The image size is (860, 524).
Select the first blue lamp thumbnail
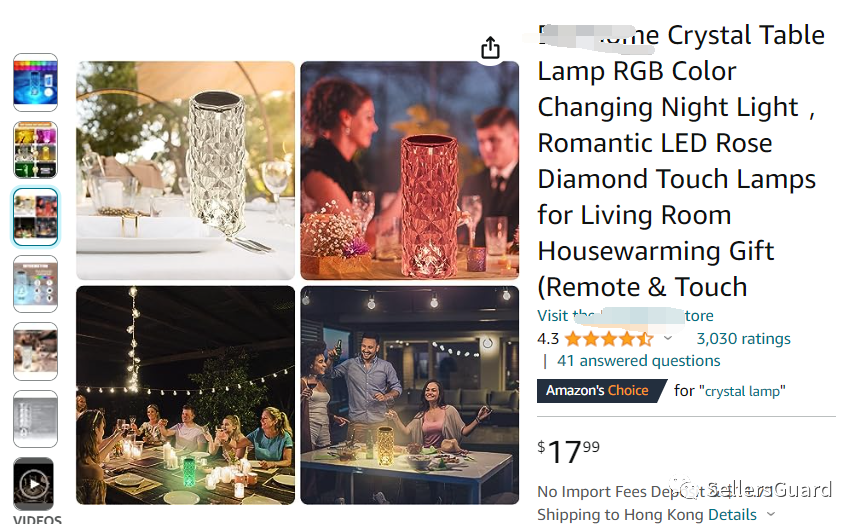36,82
